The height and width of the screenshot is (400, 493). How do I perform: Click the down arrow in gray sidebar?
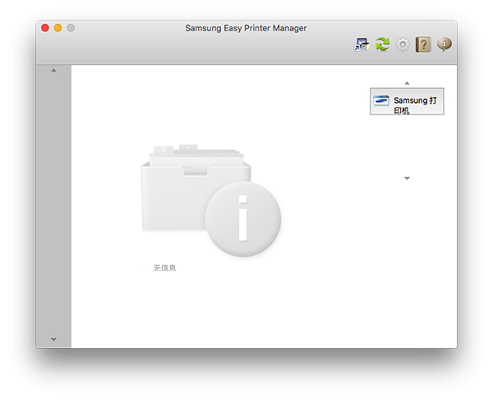pyautogui.click(x=54, y=339)
